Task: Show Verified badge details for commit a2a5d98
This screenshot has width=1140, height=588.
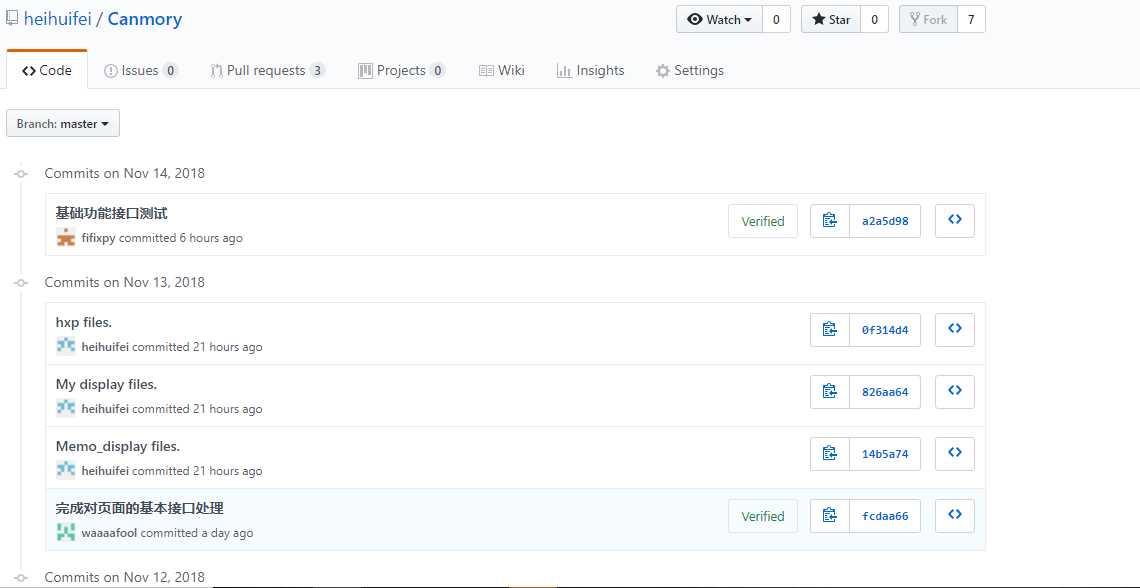Action: [763, 221]
